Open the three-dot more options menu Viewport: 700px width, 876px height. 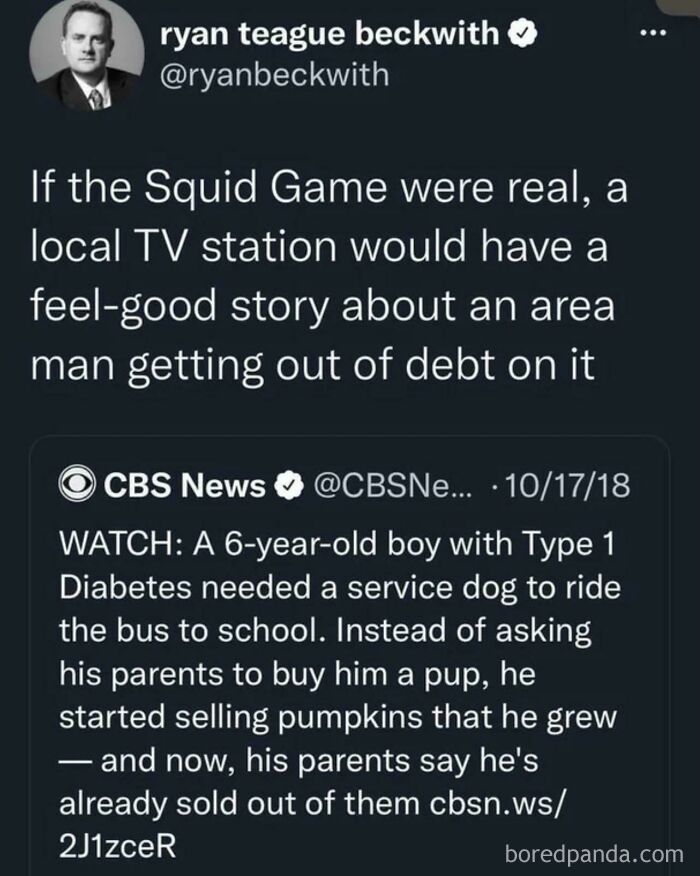(653, 34)
